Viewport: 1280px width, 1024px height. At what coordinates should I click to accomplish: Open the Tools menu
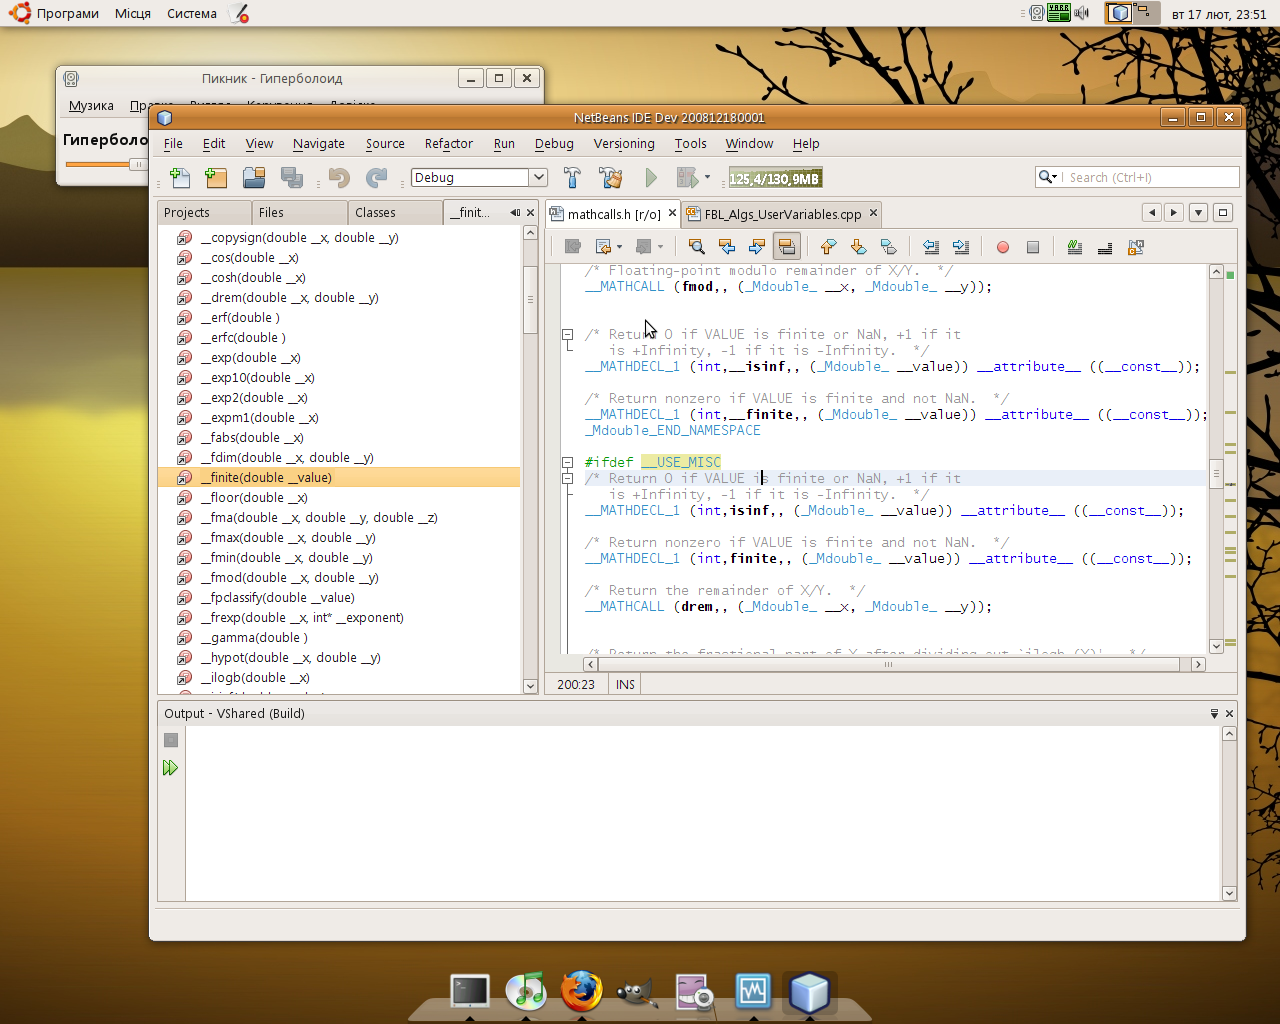690,144
